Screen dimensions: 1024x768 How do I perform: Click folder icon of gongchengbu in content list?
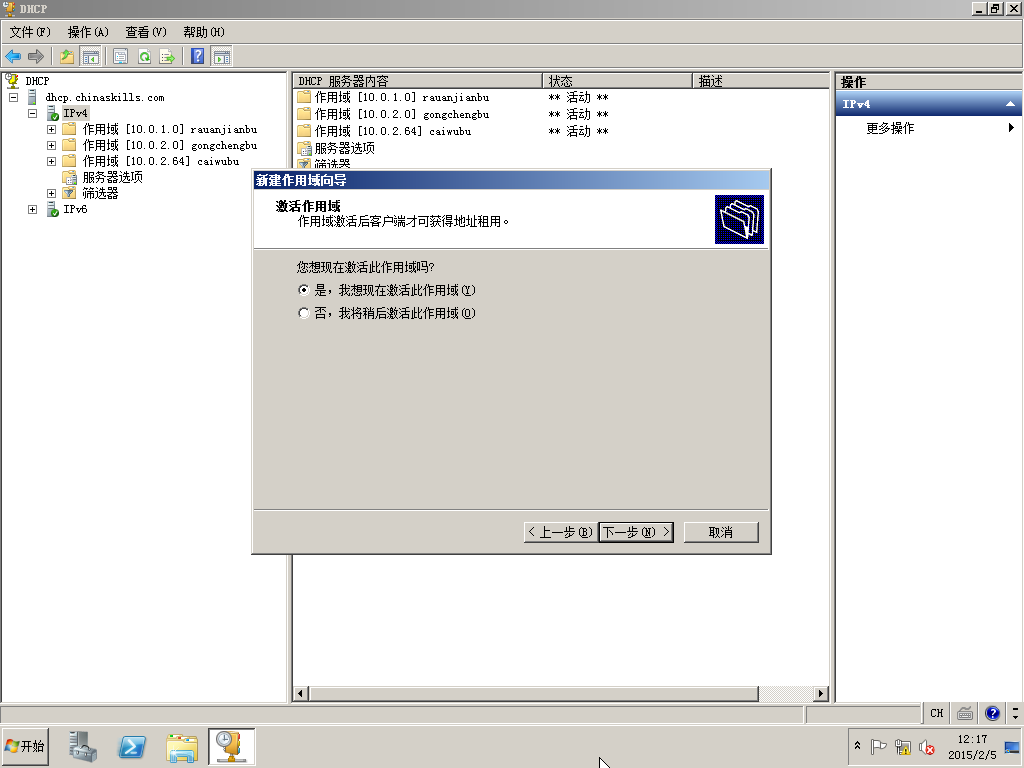pyautogui.click(x=304, y=114)
